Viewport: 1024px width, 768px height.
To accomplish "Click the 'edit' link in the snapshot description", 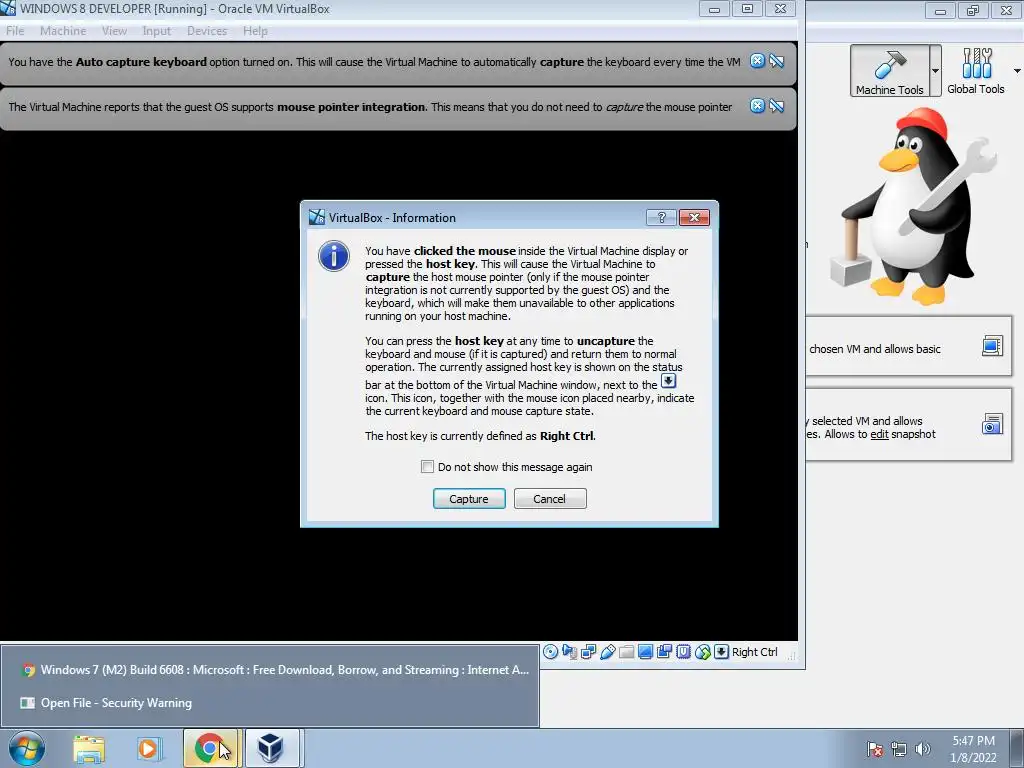I will point(879,434).
